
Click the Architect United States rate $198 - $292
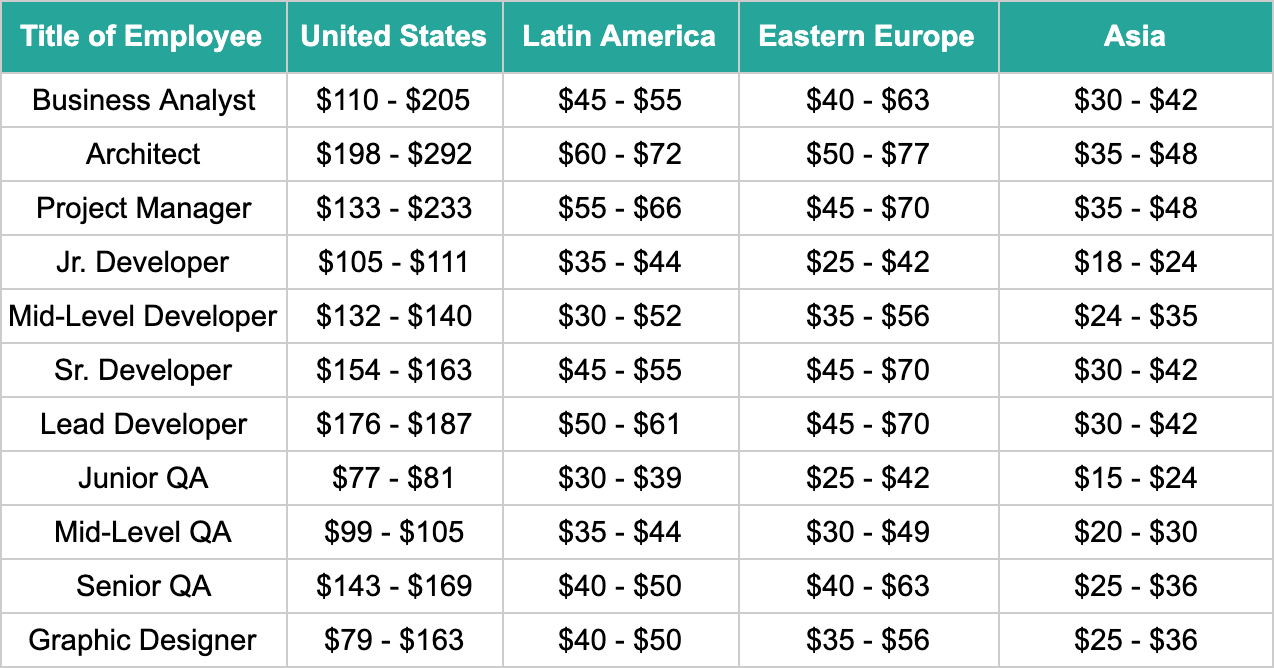tap(394, 154)
